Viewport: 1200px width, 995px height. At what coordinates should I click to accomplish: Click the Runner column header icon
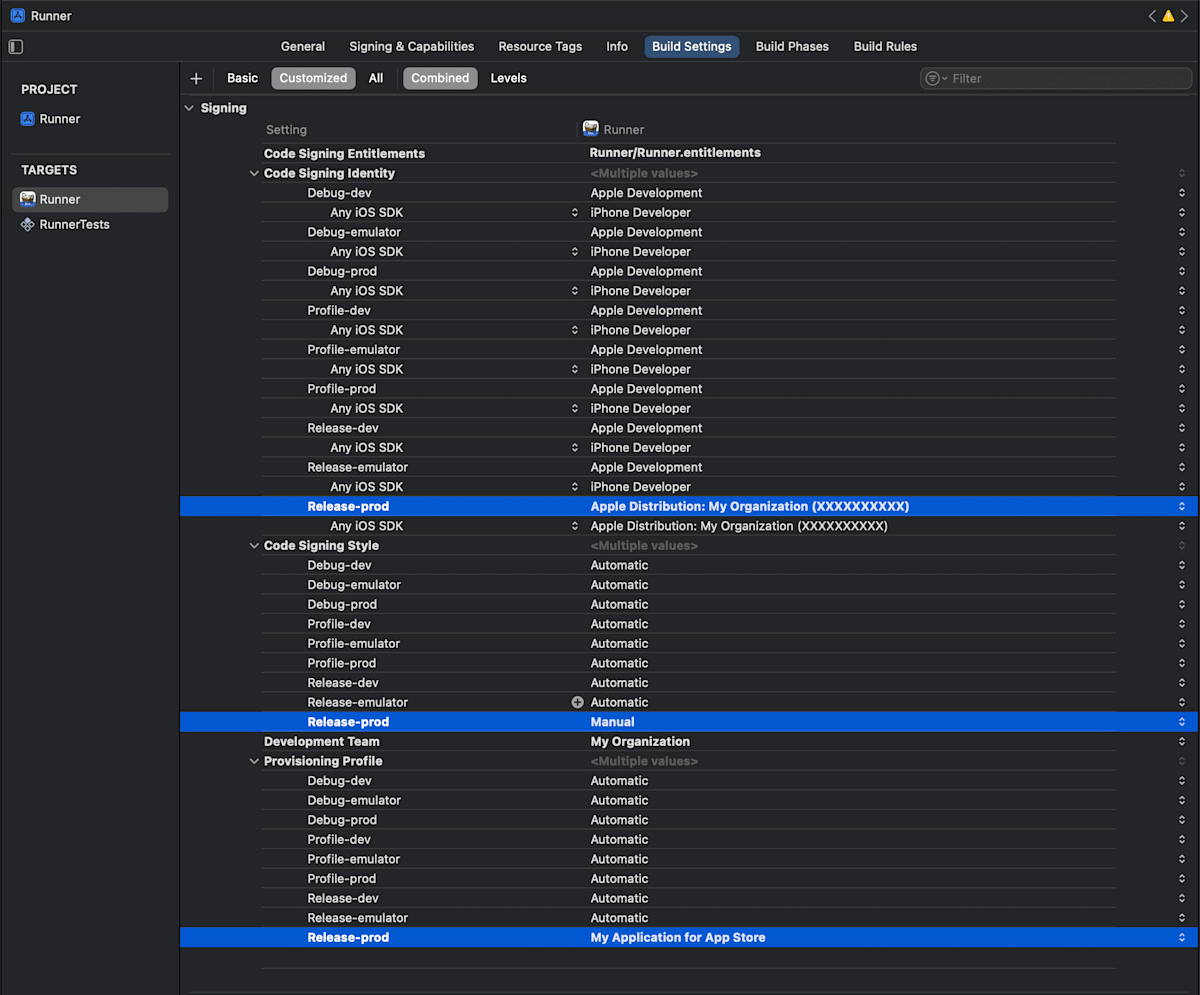[x=591, y=129]
